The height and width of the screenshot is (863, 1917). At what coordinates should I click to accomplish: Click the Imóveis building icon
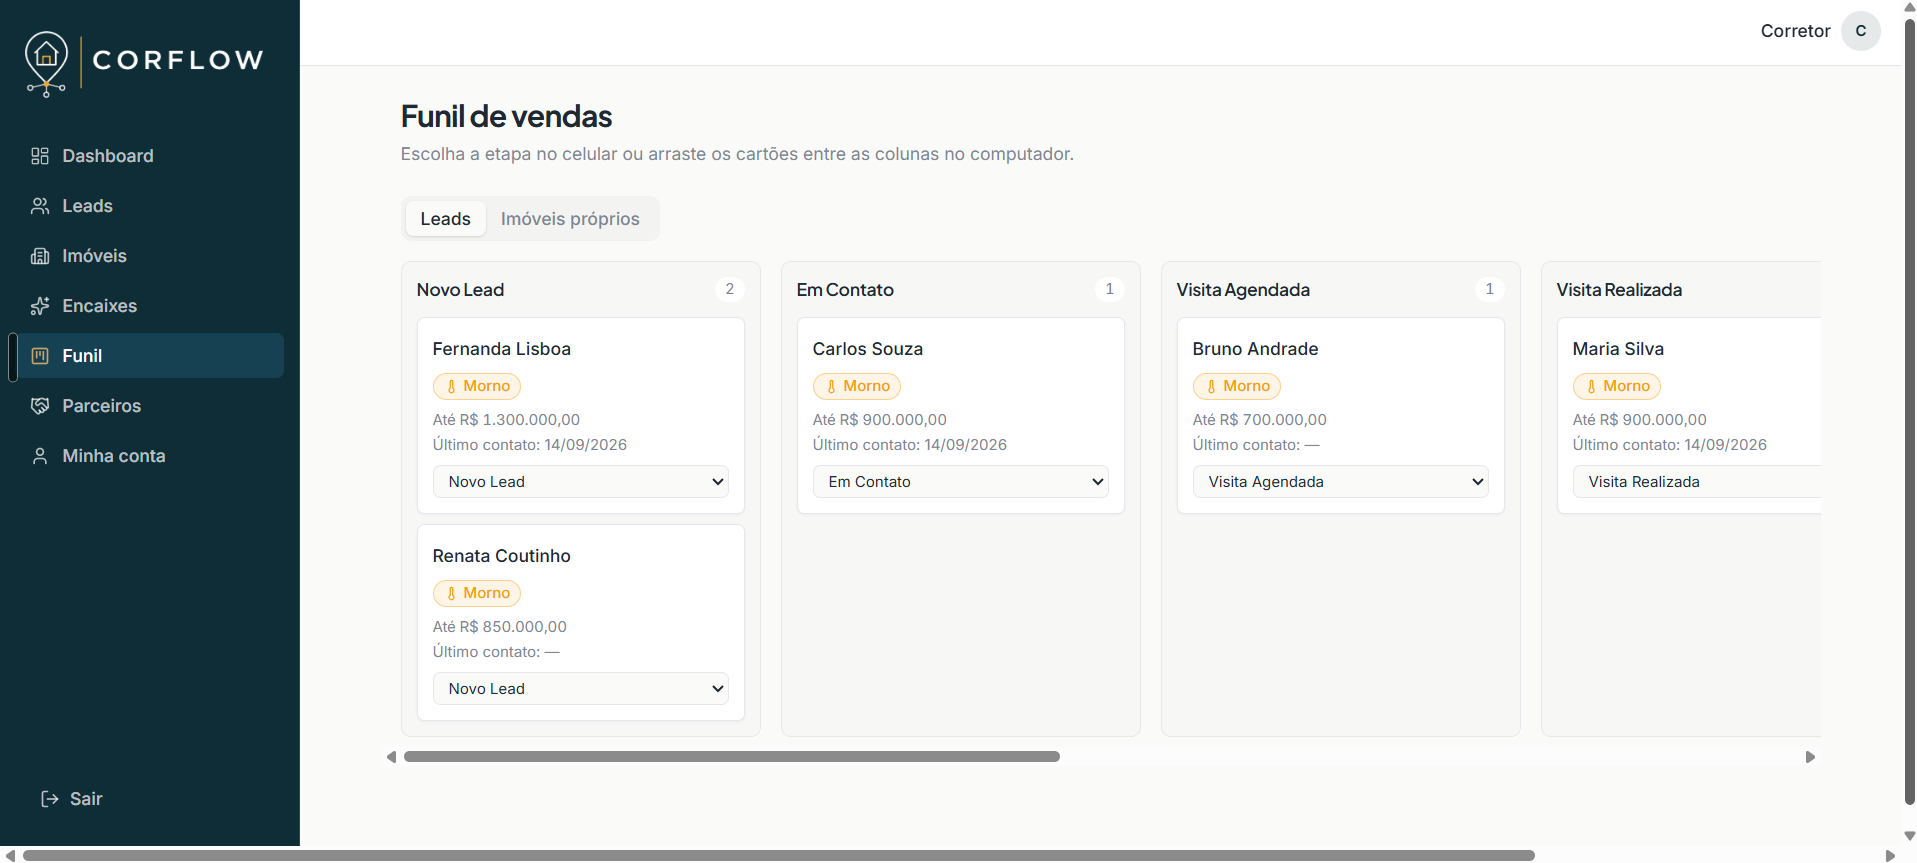pyautogui.click(x=40, y=256)
